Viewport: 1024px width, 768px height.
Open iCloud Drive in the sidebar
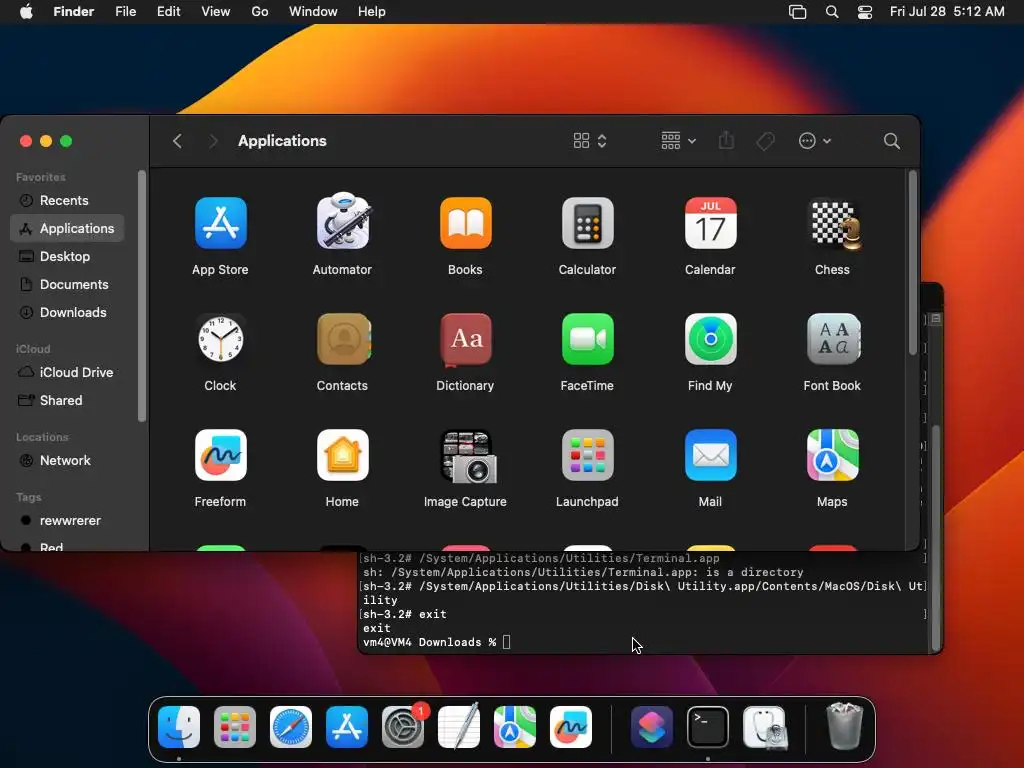(x=67, y=372)
